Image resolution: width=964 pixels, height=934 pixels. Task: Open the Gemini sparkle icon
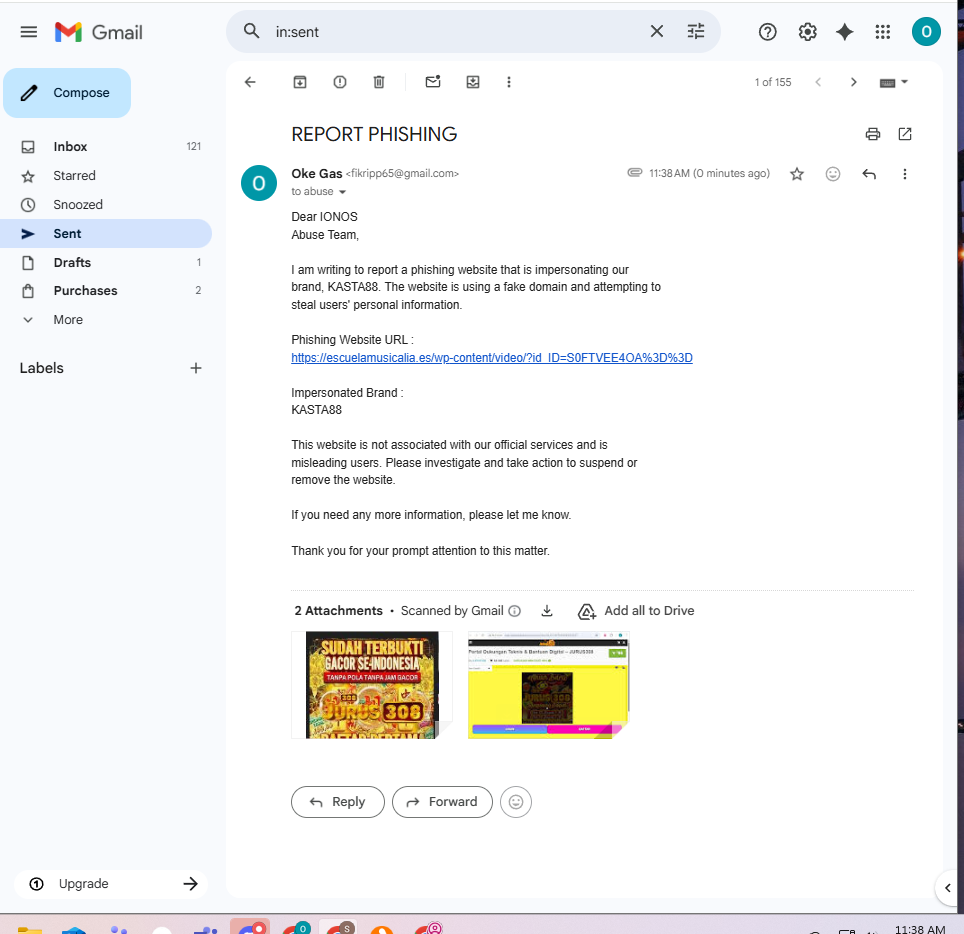(x=845, y=32)
